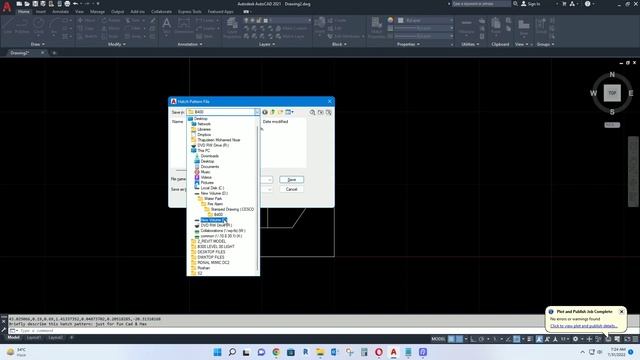Toggle Ortho mode in status bar
The width and height of the screenshot is (640, 360).
(x=473, y=339)
